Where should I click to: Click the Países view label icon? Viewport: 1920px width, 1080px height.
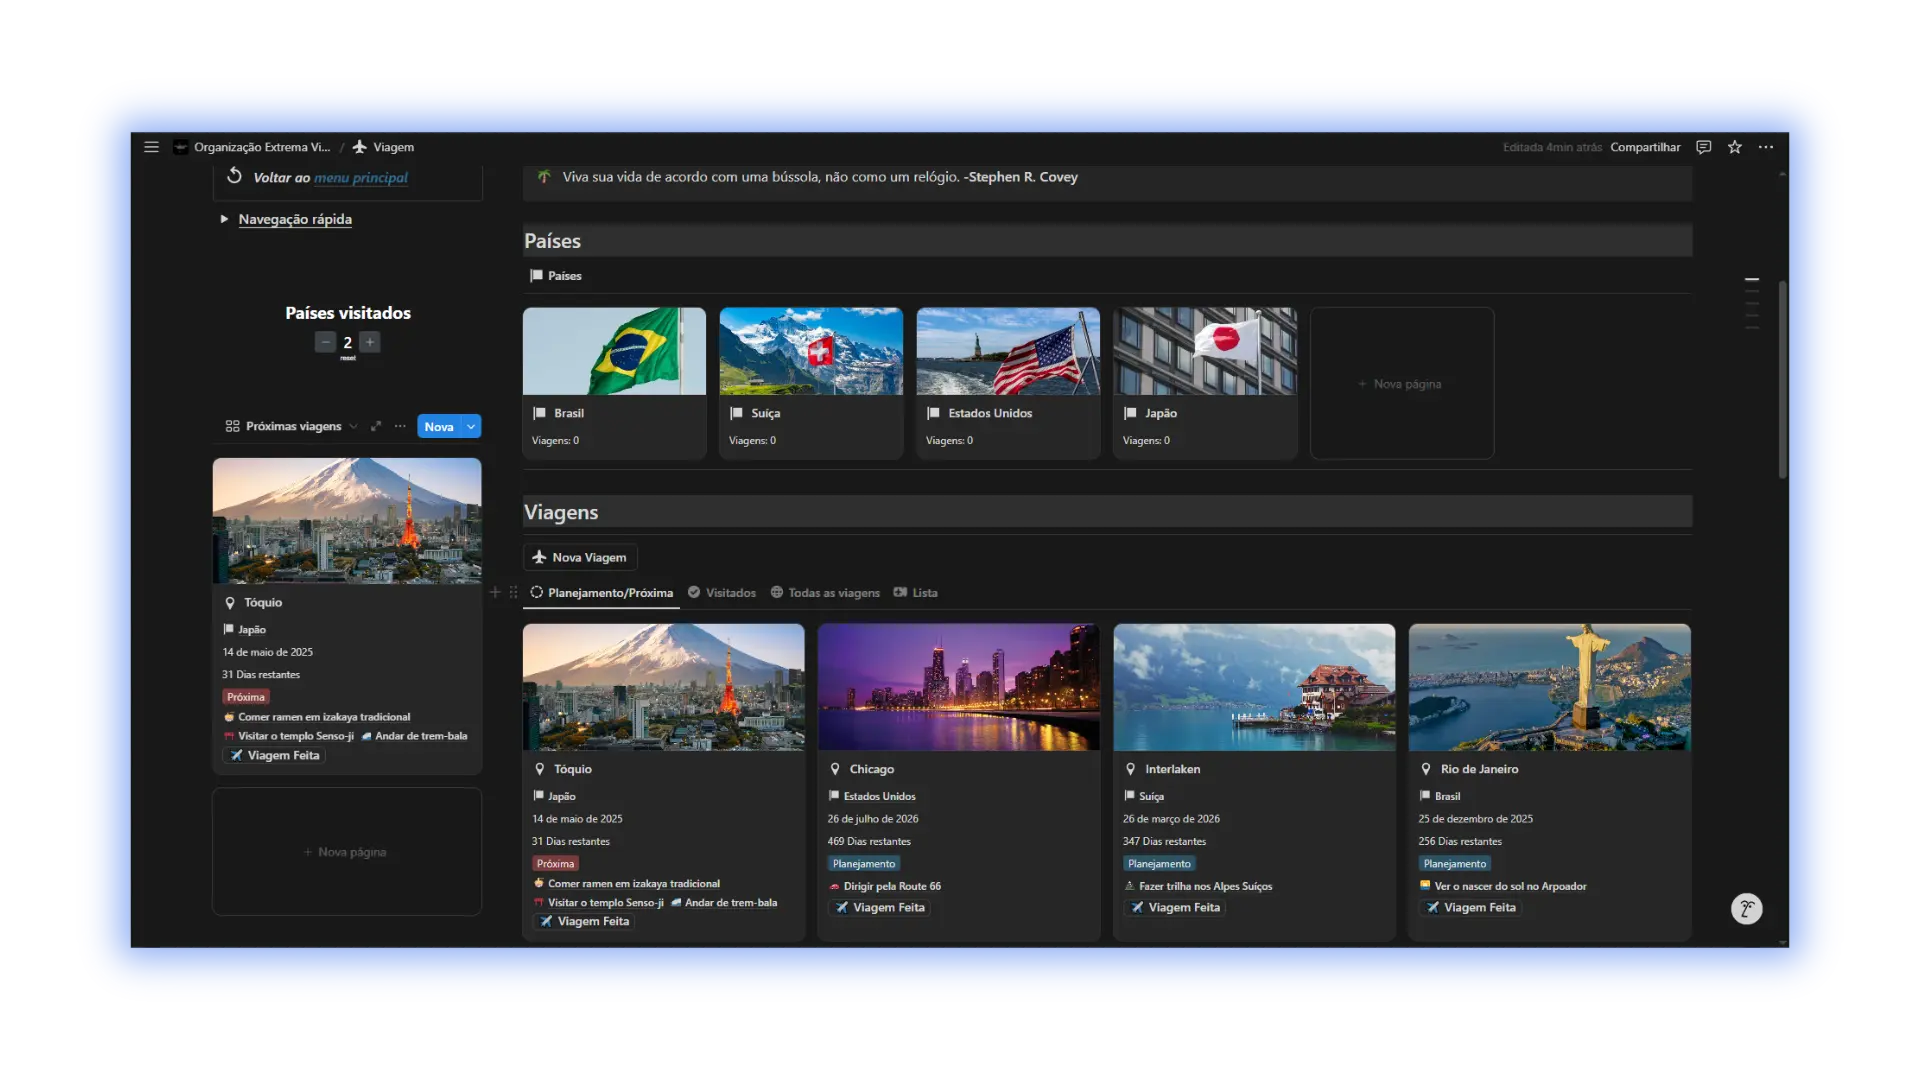coord(537,276)
